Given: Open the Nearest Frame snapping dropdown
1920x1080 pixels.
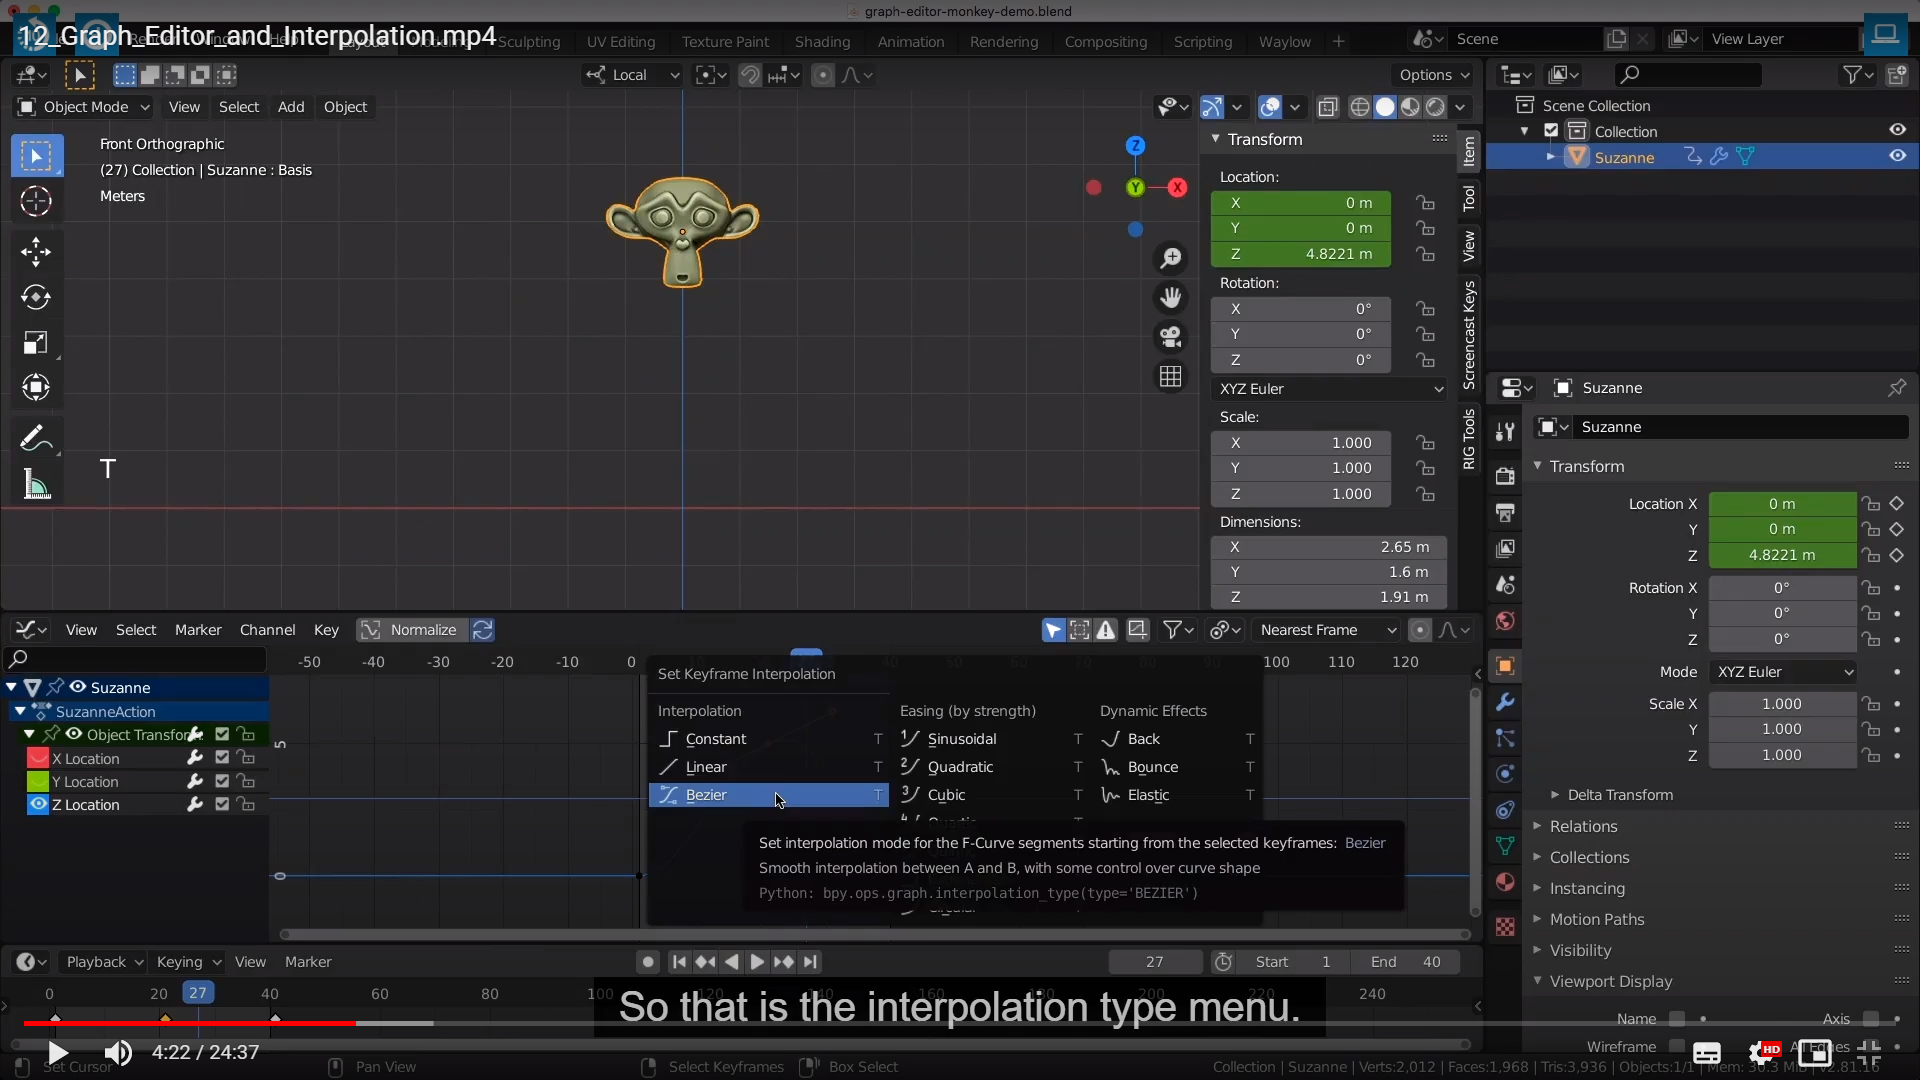Looking at the screenshot, I should tap(1327, 630).
